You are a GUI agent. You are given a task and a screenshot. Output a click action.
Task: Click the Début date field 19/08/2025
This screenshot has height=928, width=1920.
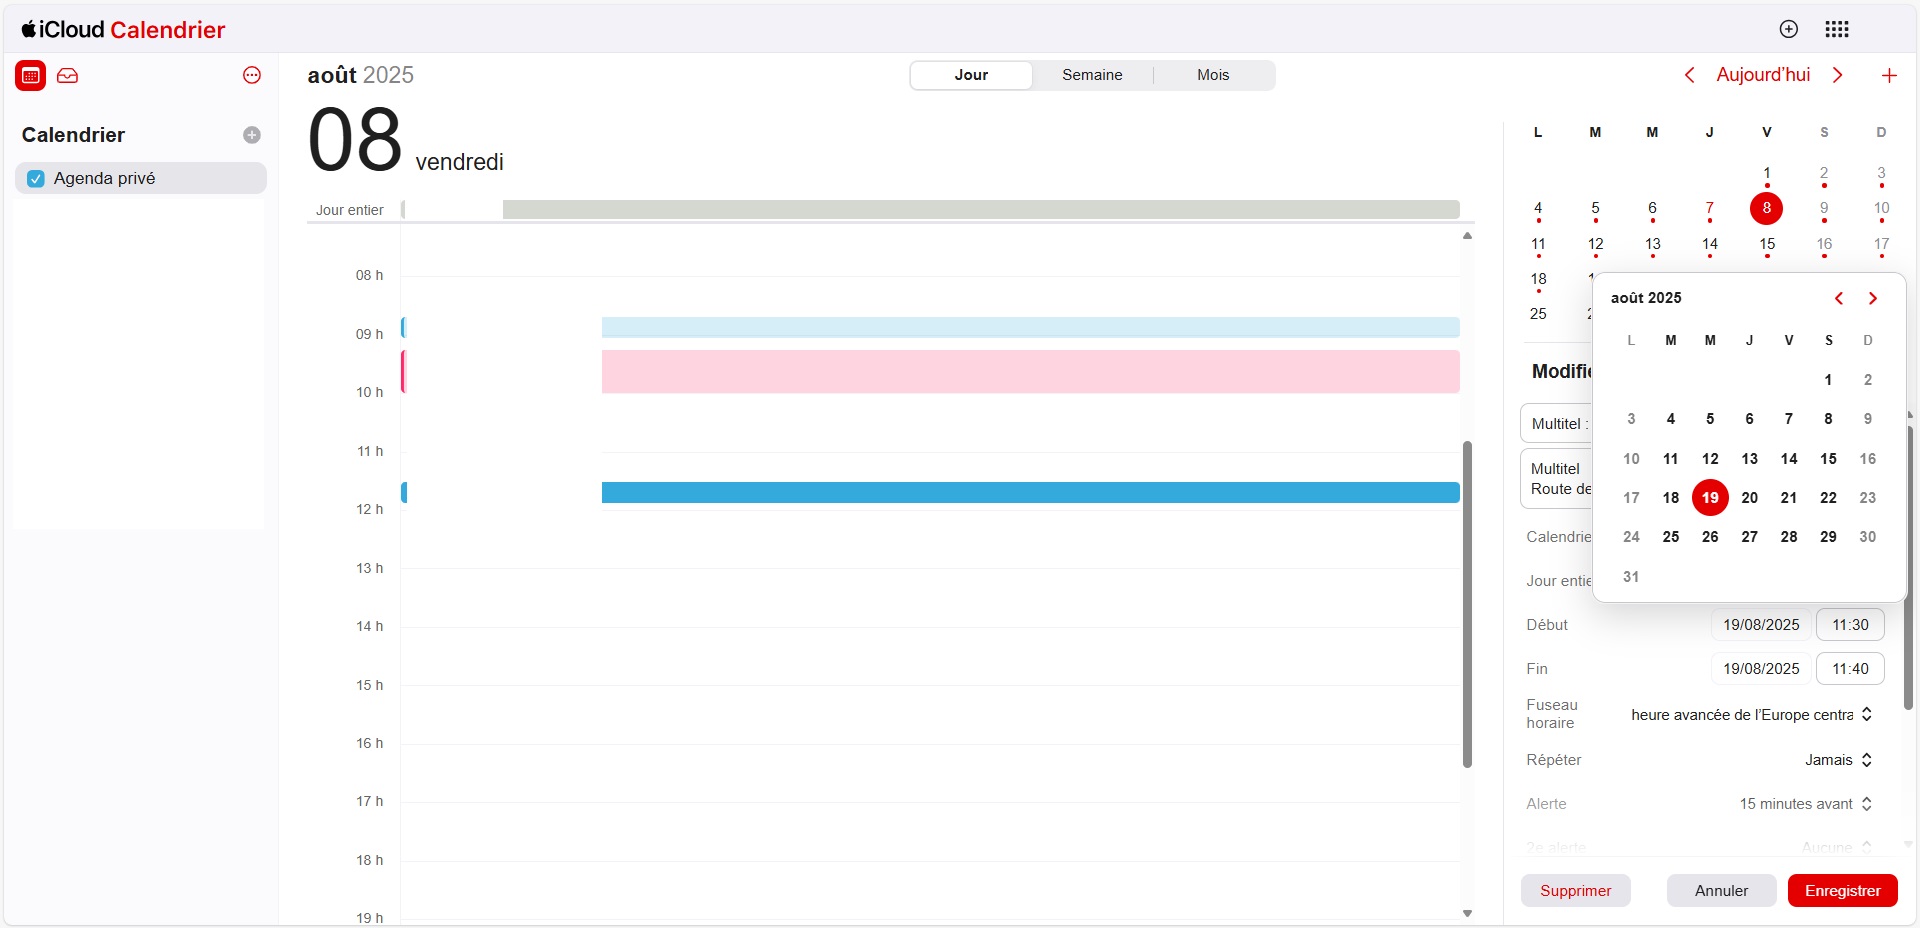tap(1761, 625)
